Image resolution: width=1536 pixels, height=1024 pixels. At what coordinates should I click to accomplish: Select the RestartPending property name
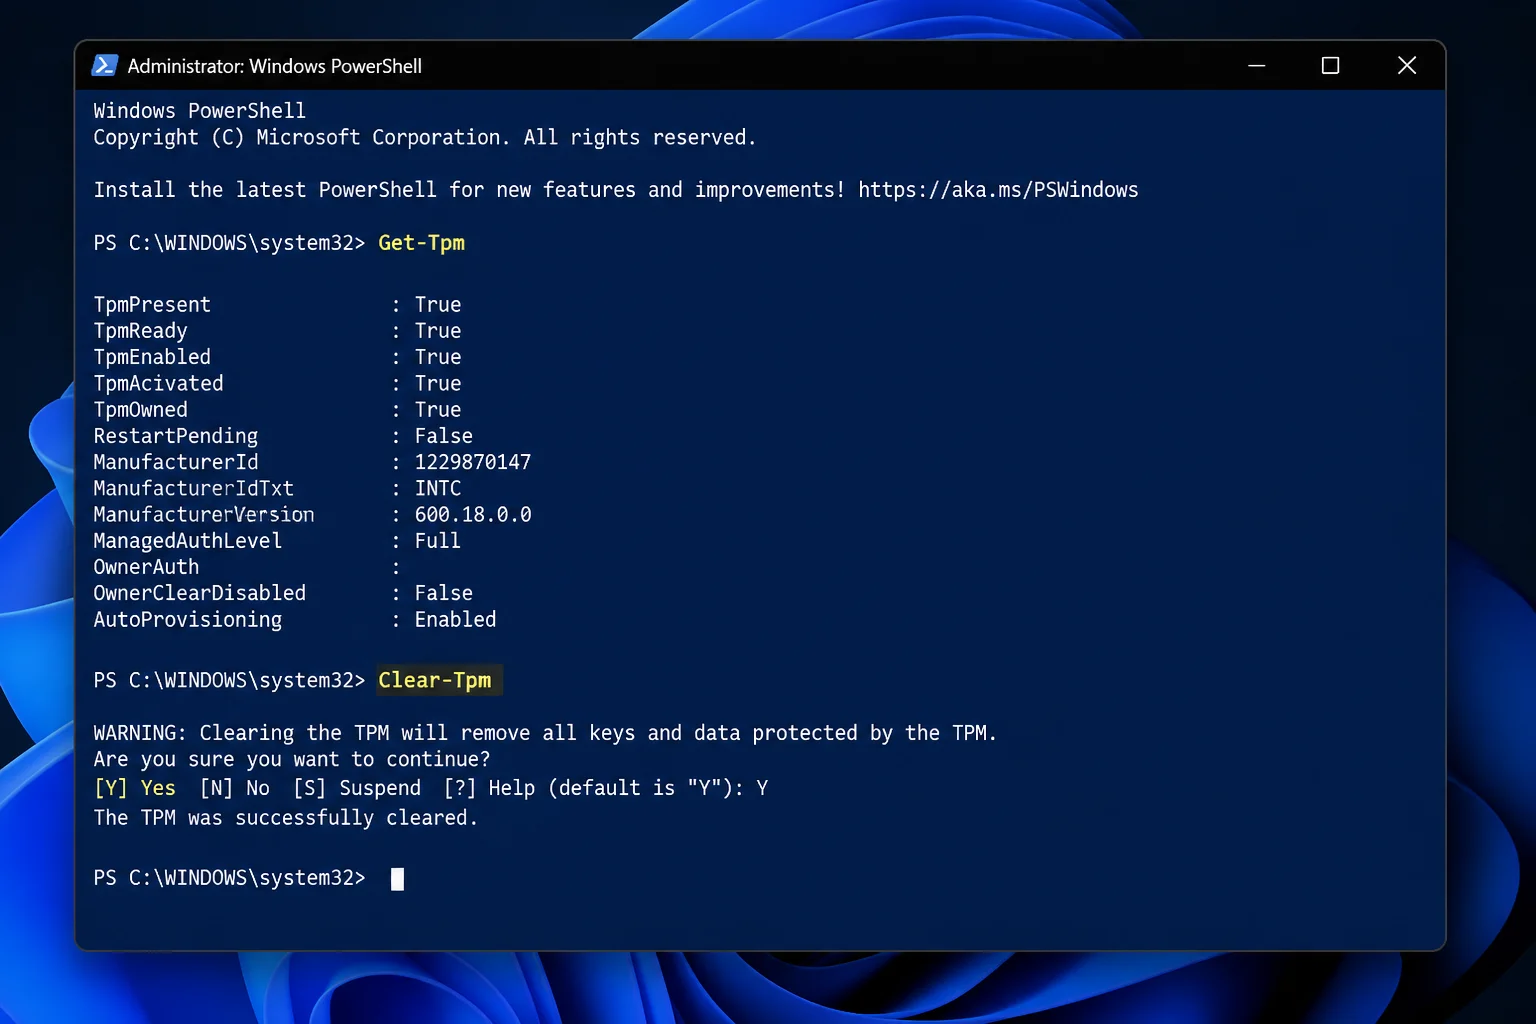point(176,436)
